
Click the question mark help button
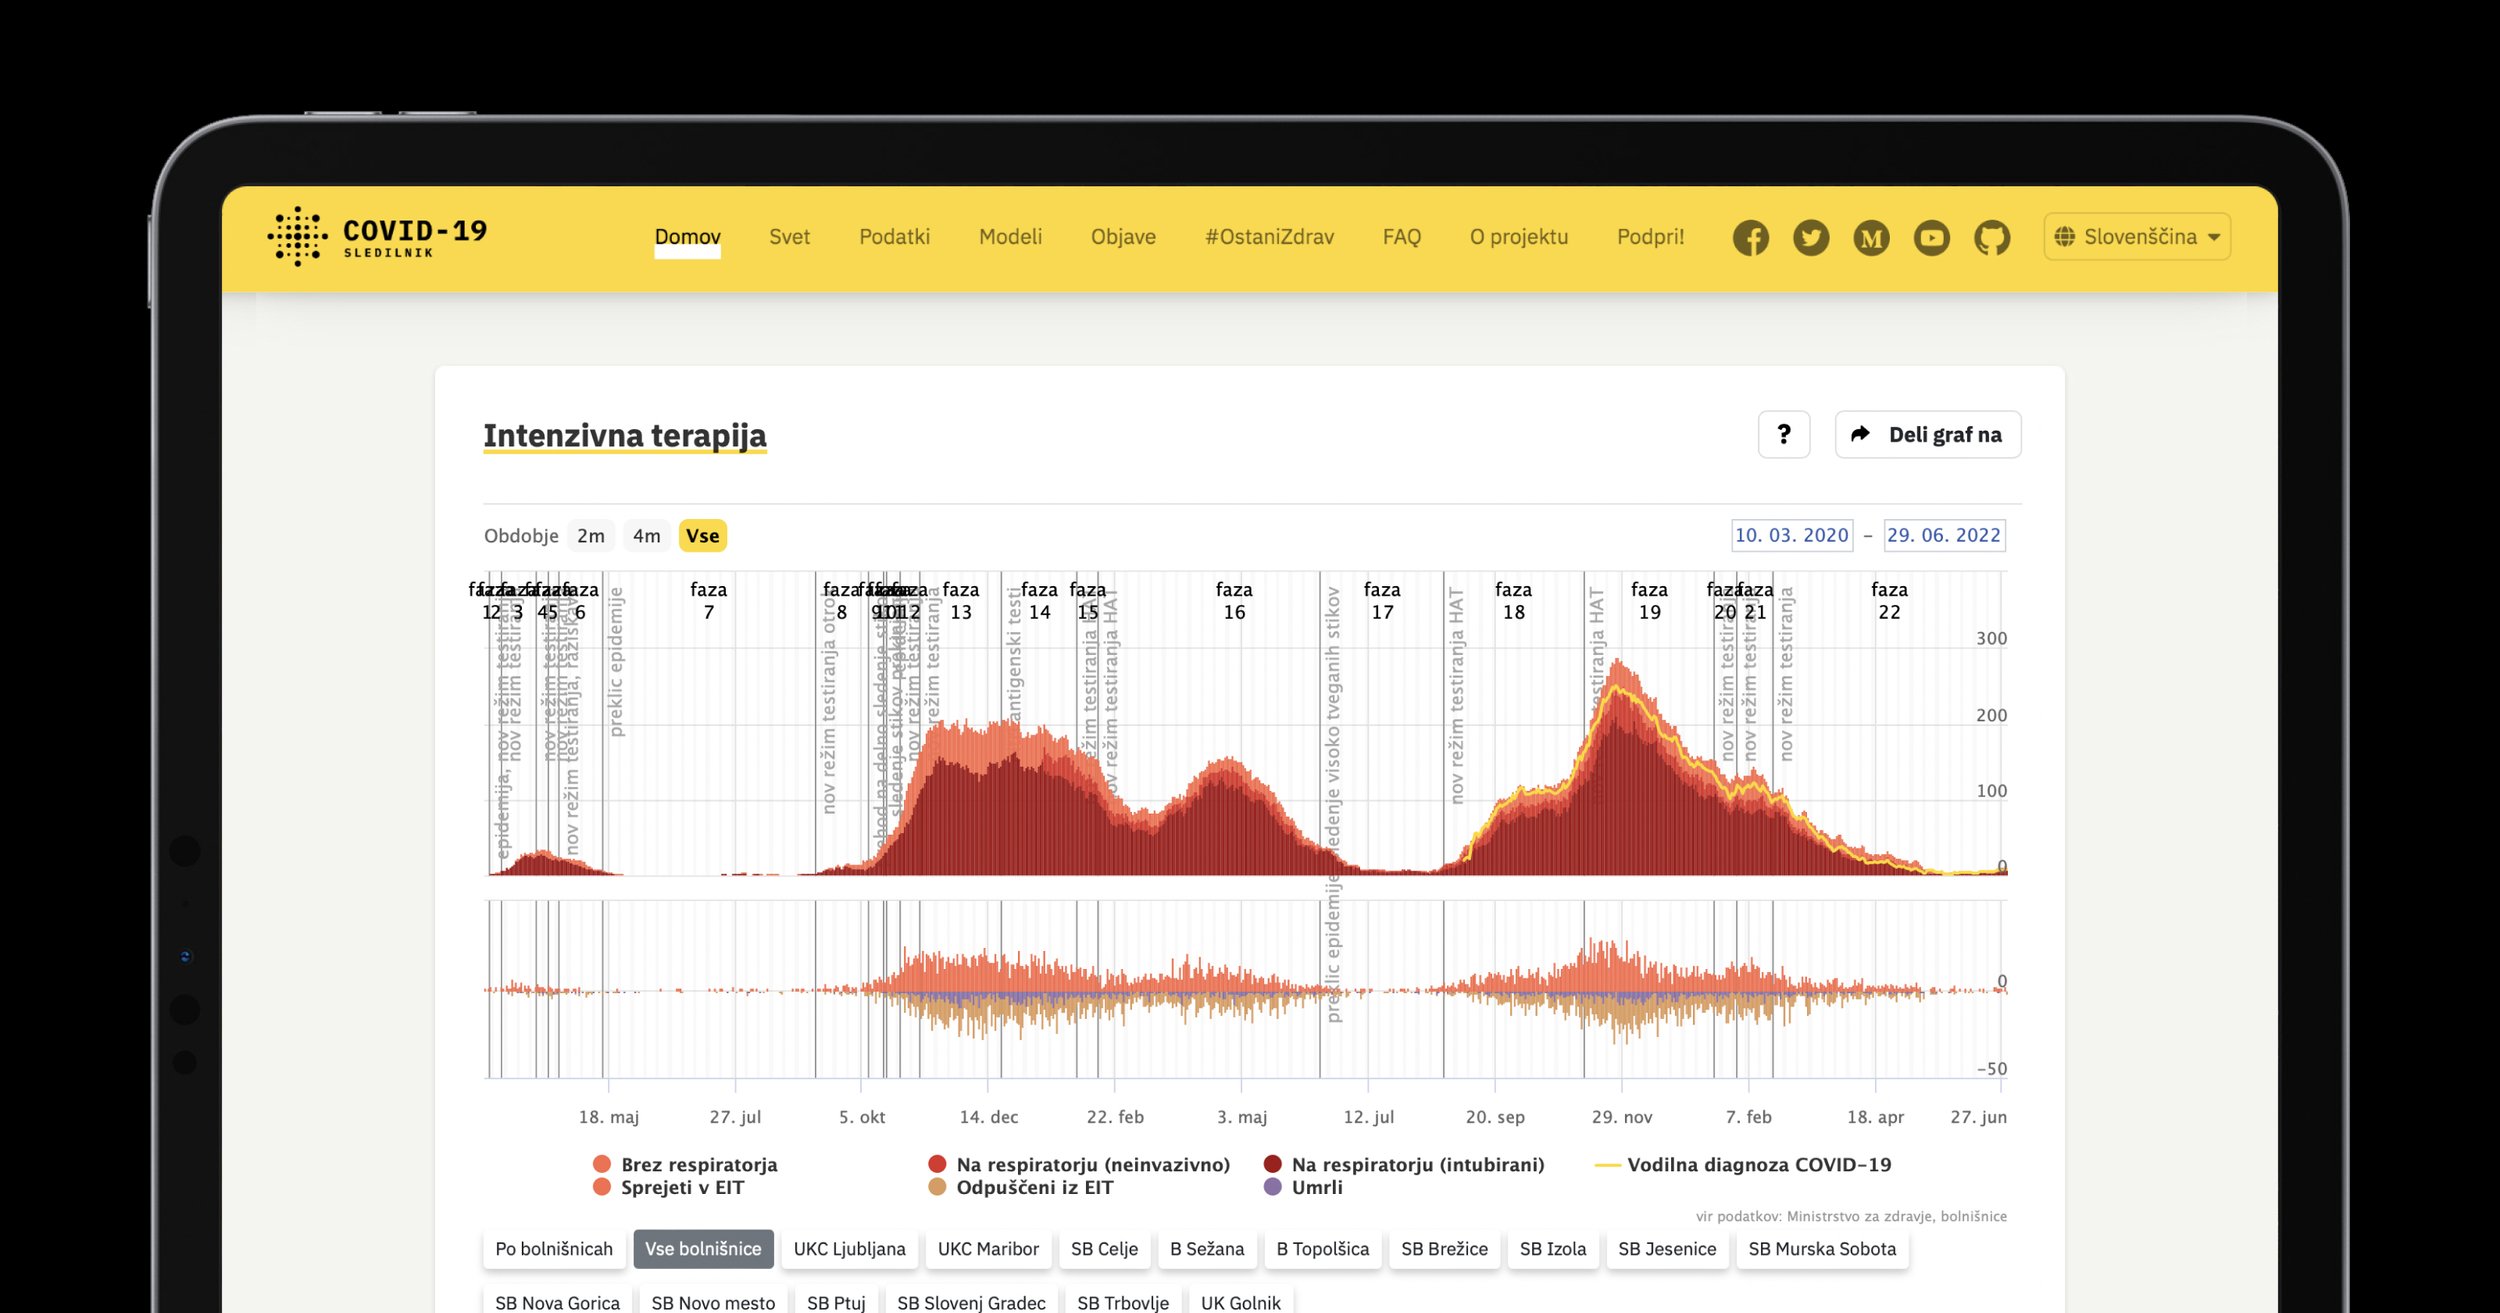tap(1783, 435)
